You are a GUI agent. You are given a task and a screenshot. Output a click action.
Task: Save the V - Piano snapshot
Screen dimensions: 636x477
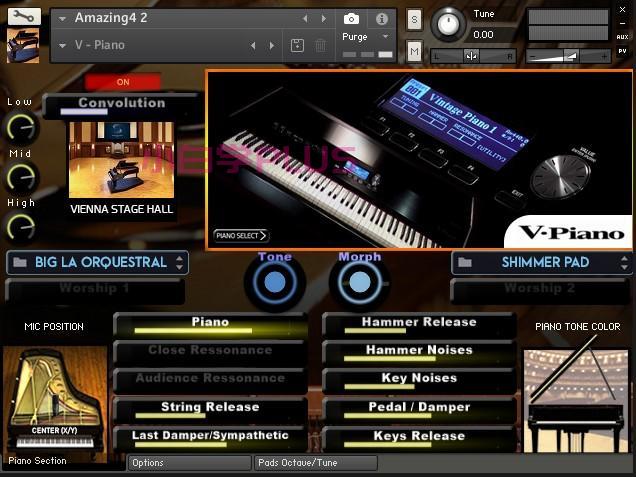(x=297, y=45)
